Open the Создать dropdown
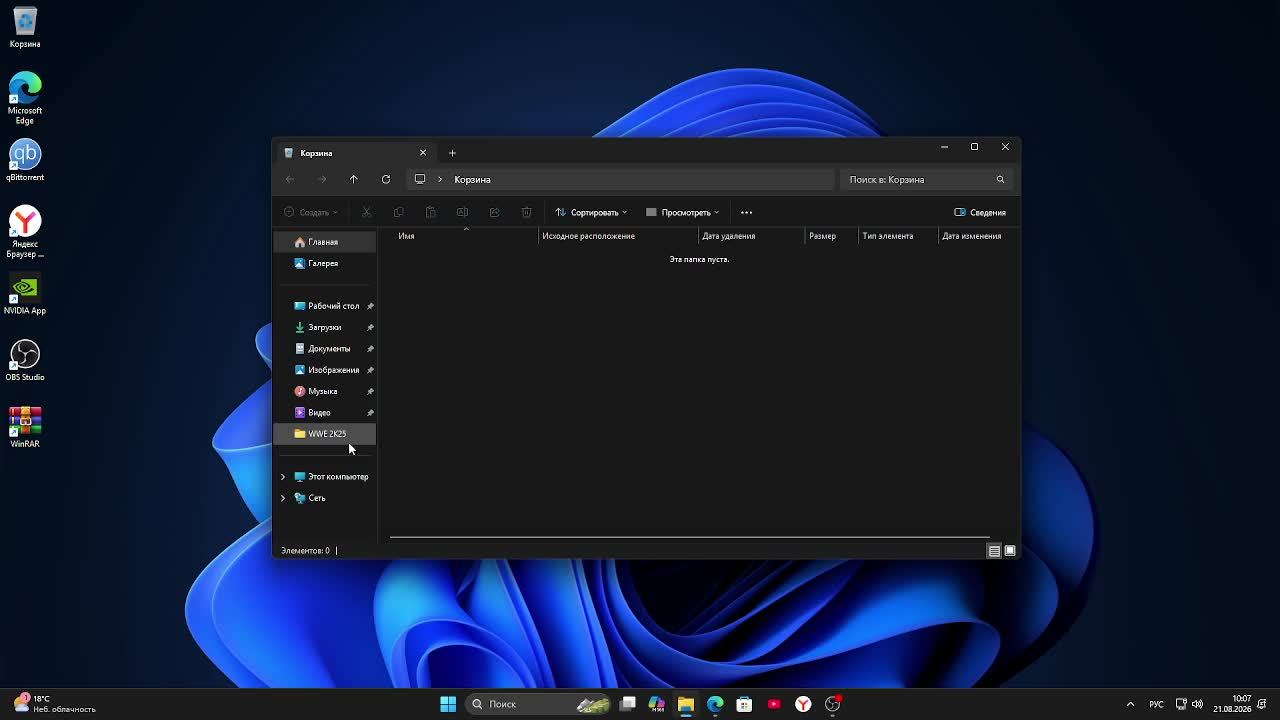The image size is (1280, 720). click(311, 212)
